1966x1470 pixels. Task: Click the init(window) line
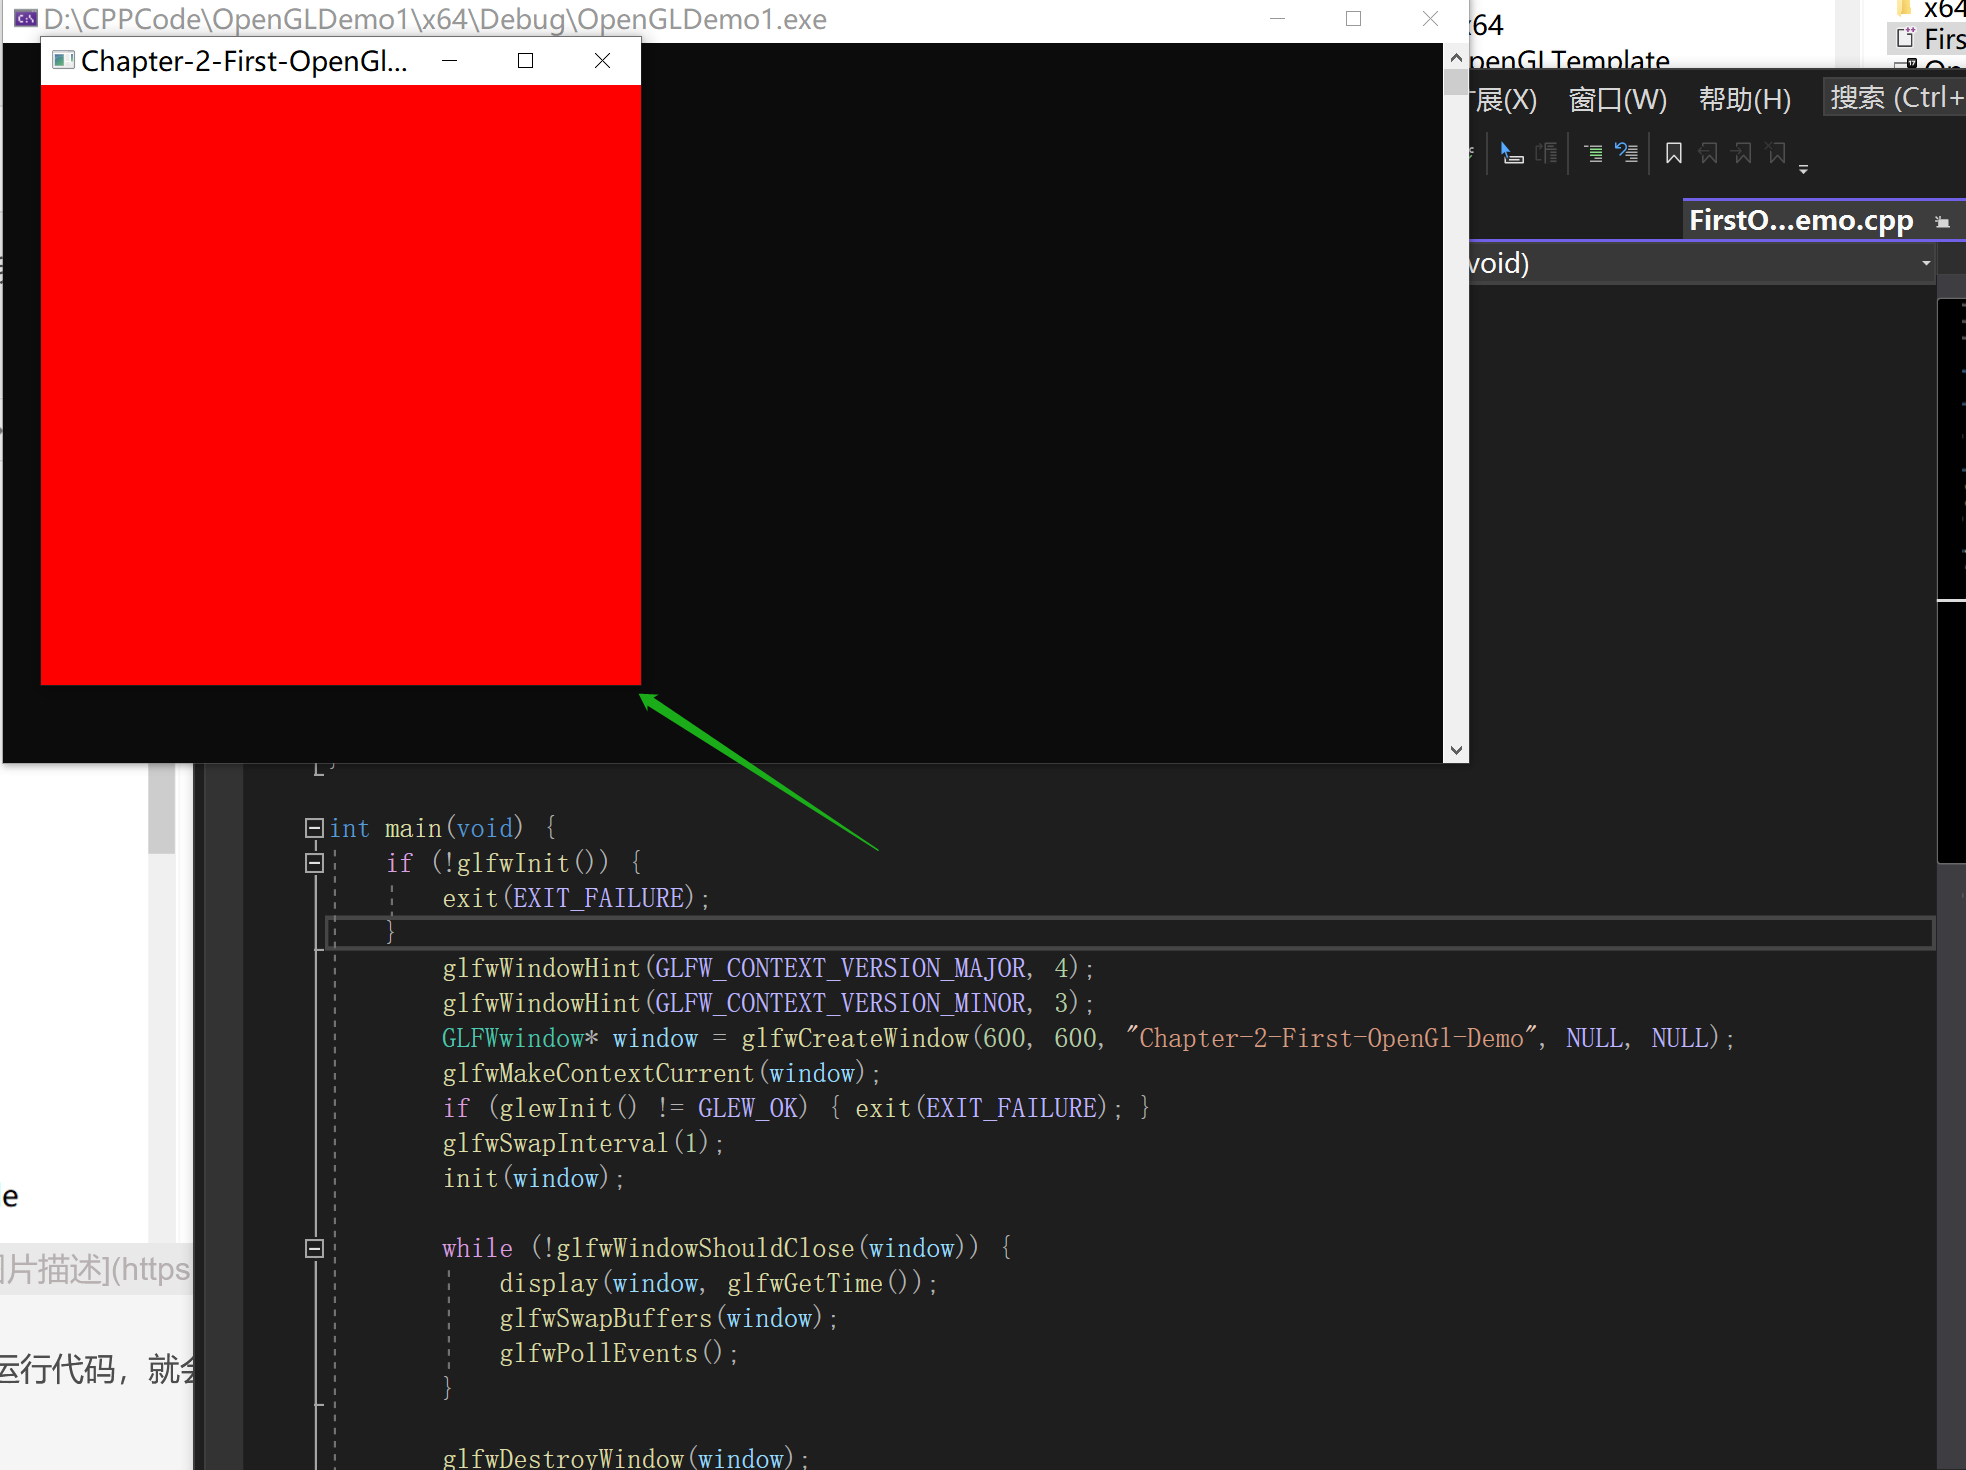click(x=534, y=1178)
